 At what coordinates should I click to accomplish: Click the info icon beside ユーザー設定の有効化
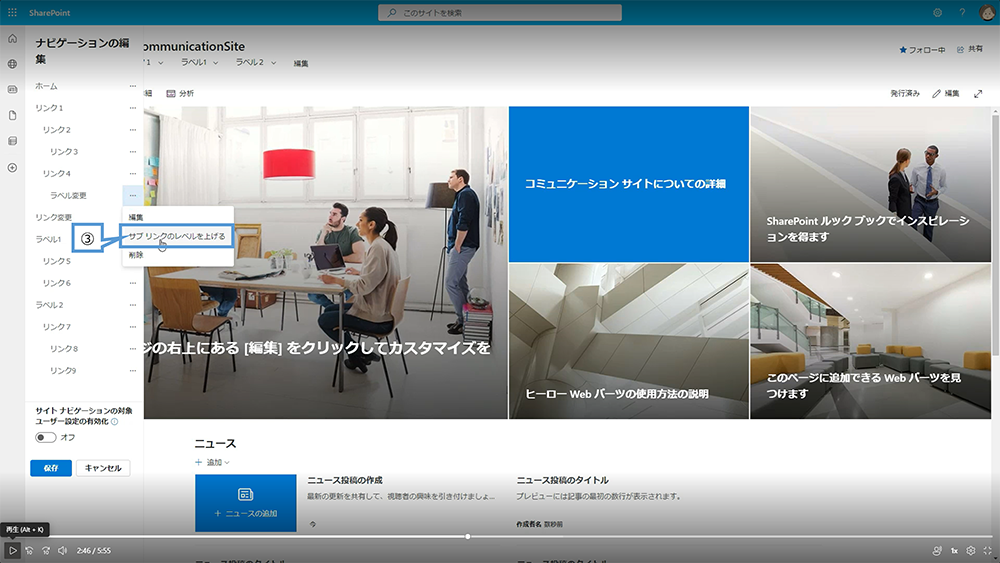(x=115, y=421)
